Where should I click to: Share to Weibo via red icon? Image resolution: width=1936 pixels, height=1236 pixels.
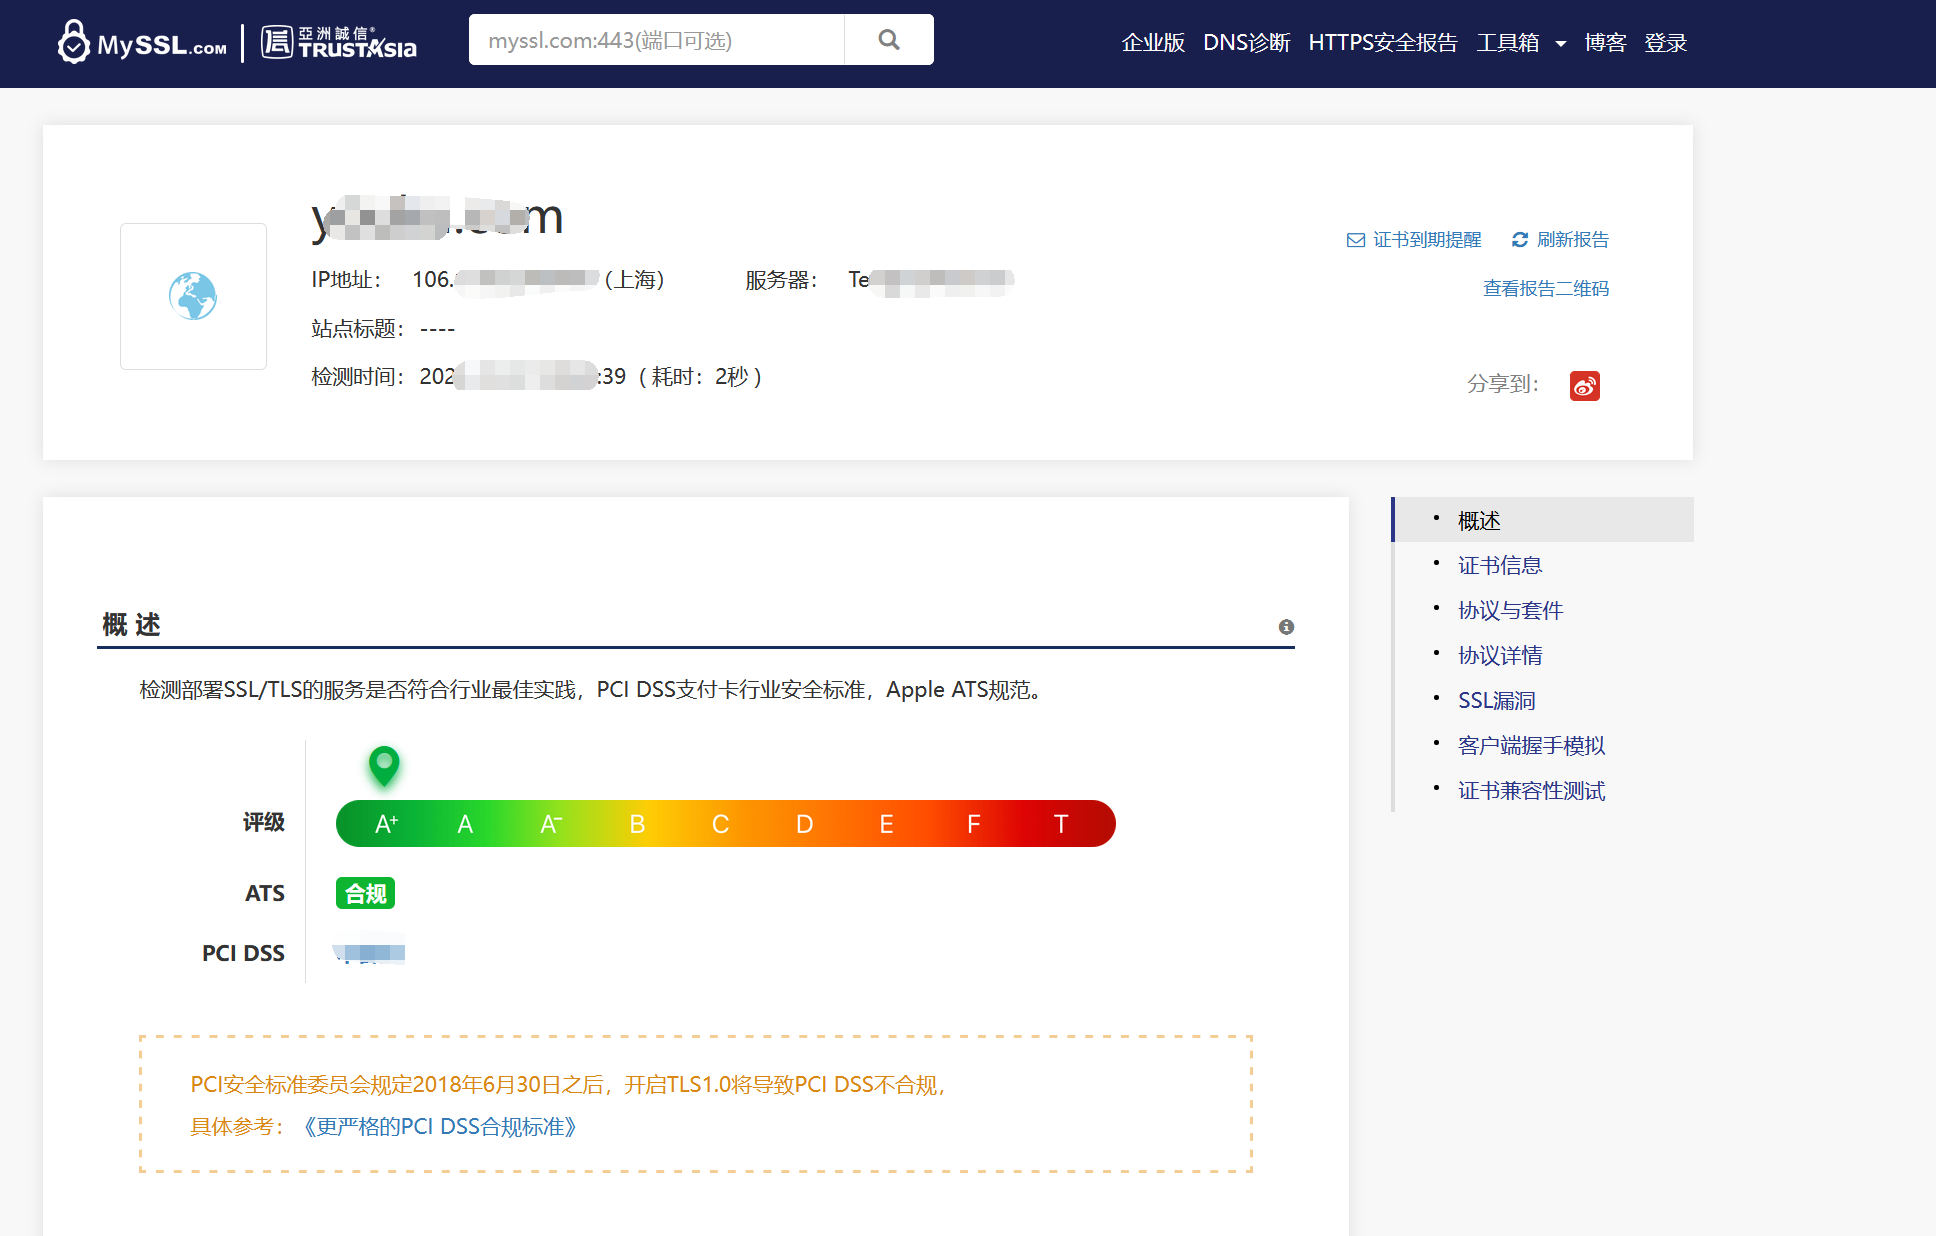1585,385
